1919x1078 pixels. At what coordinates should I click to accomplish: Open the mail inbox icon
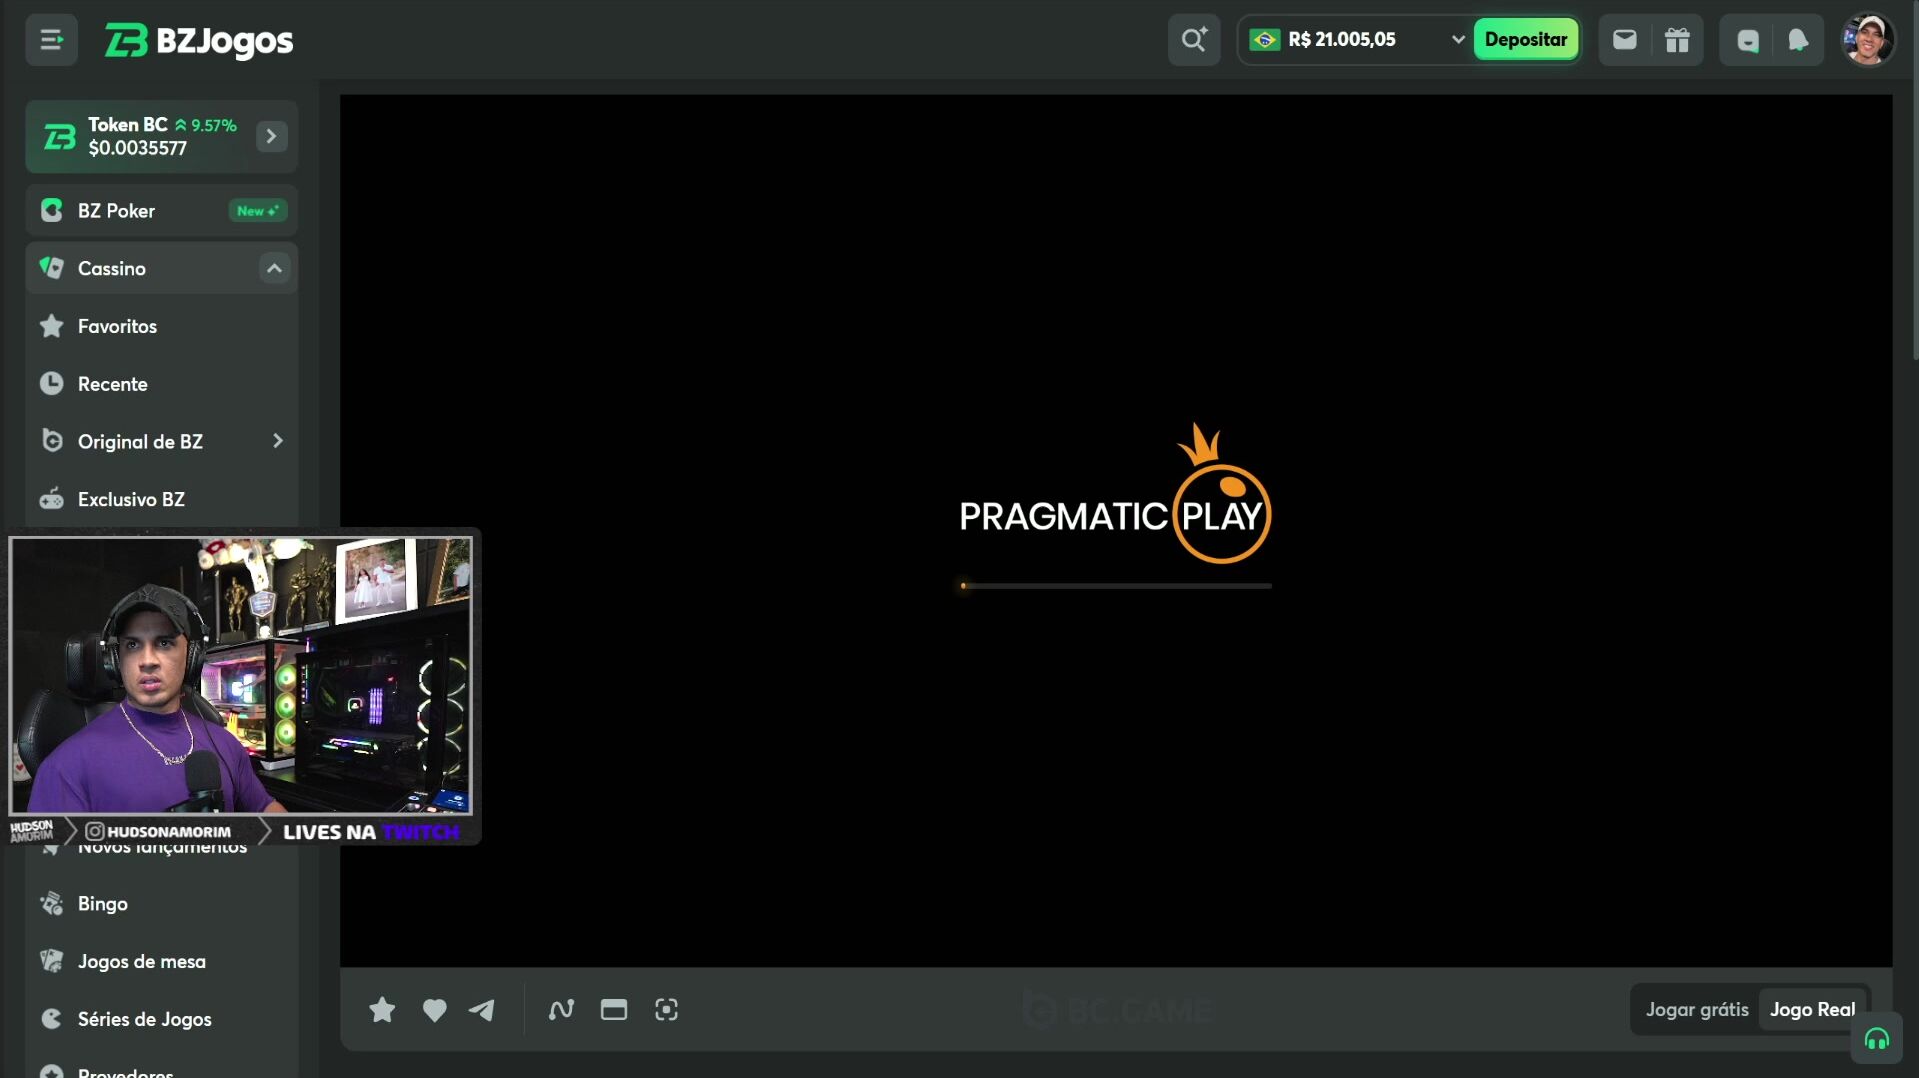pos(1625,40)
